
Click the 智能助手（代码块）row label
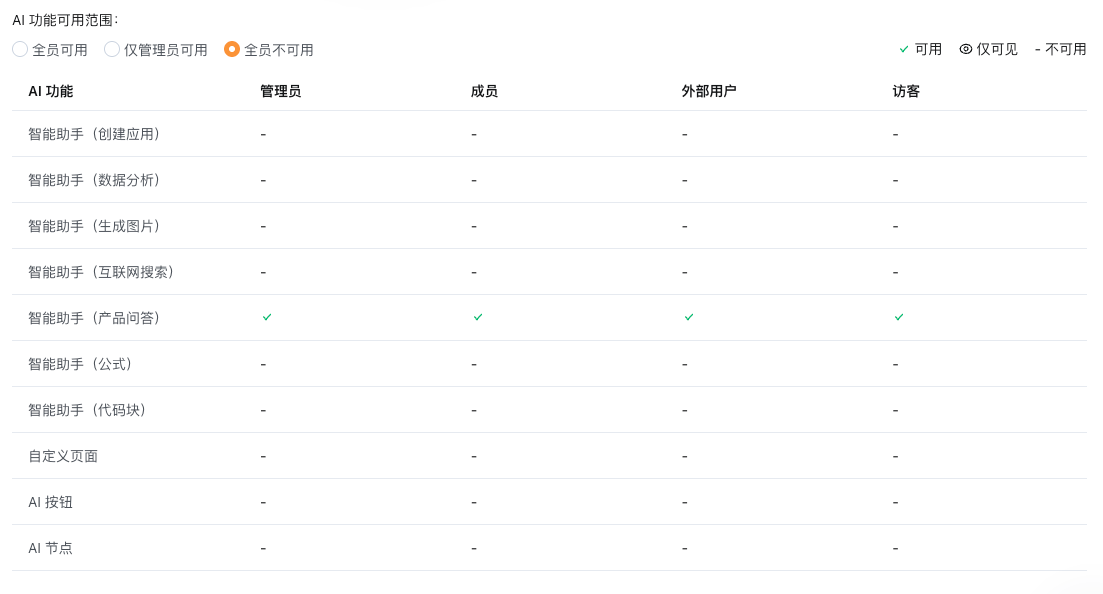click(87, 410)
